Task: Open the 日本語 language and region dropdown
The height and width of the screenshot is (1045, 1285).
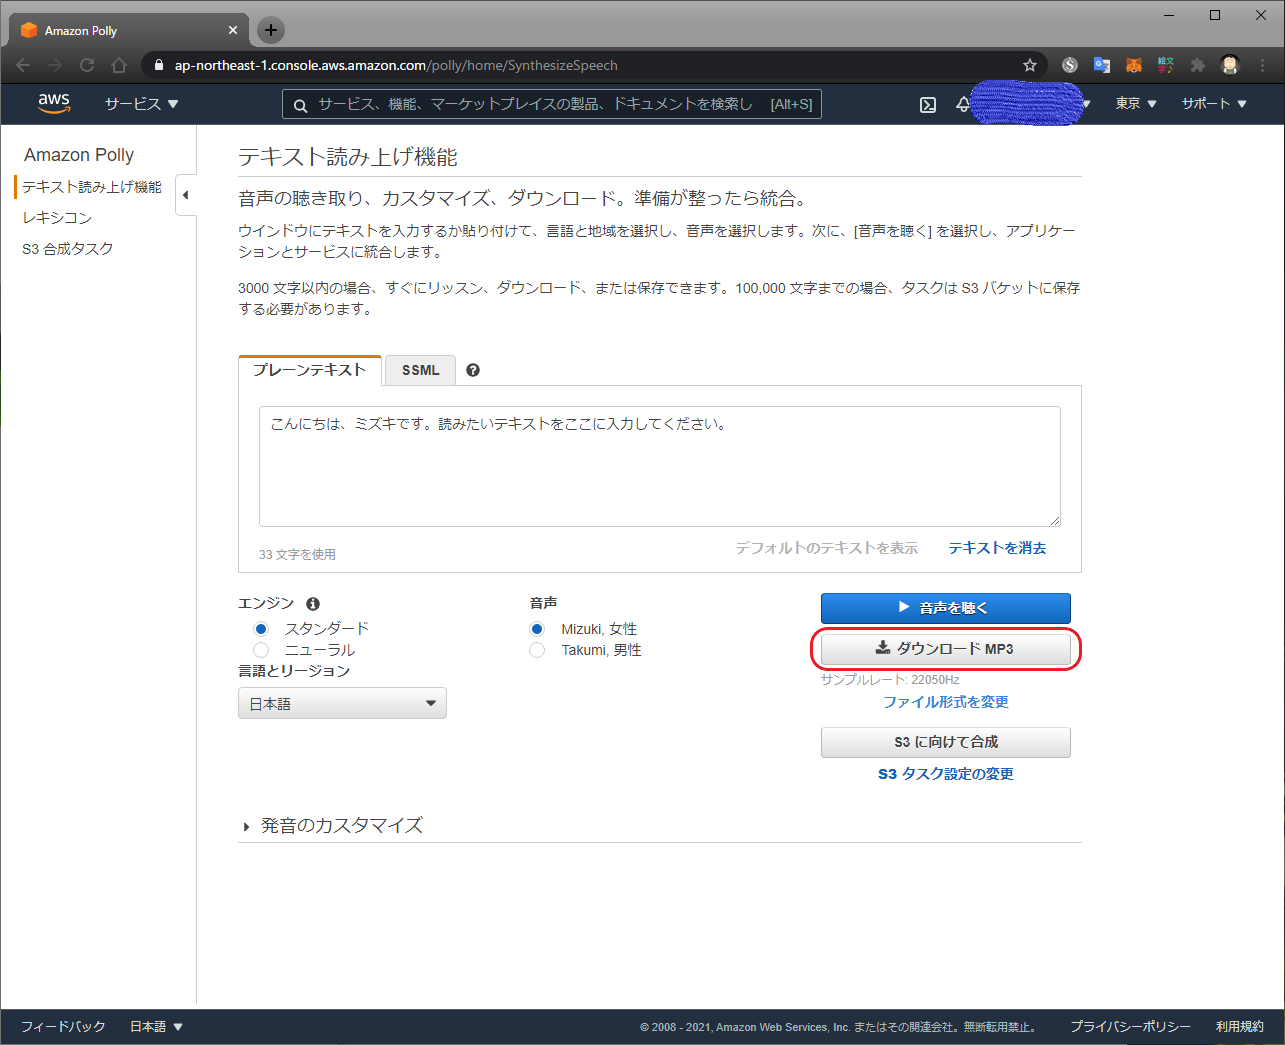Action: click(342, 703)
